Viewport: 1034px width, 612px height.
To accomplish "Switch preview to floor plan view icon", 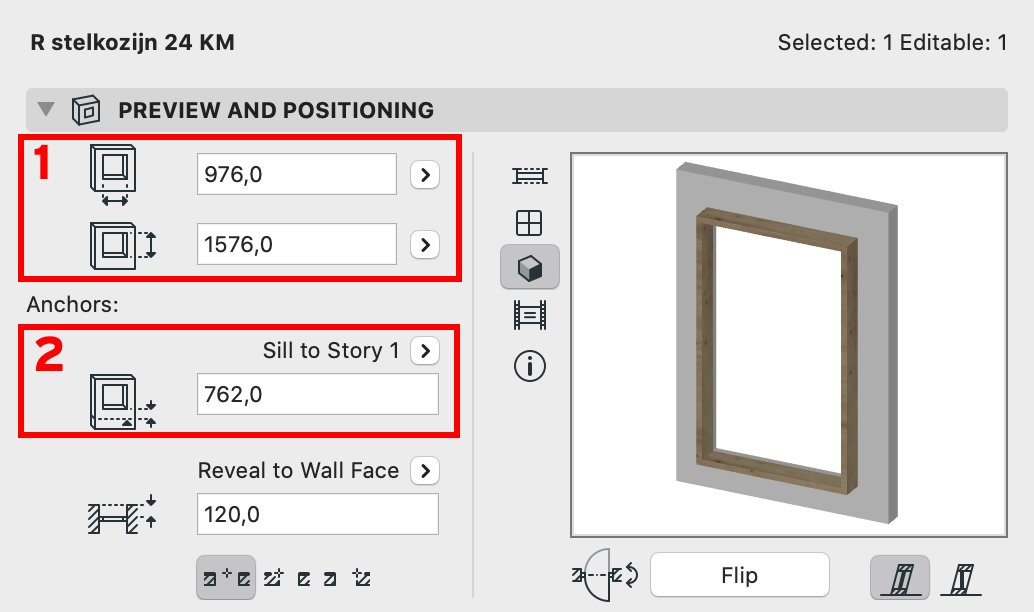I will pos(530,175).
